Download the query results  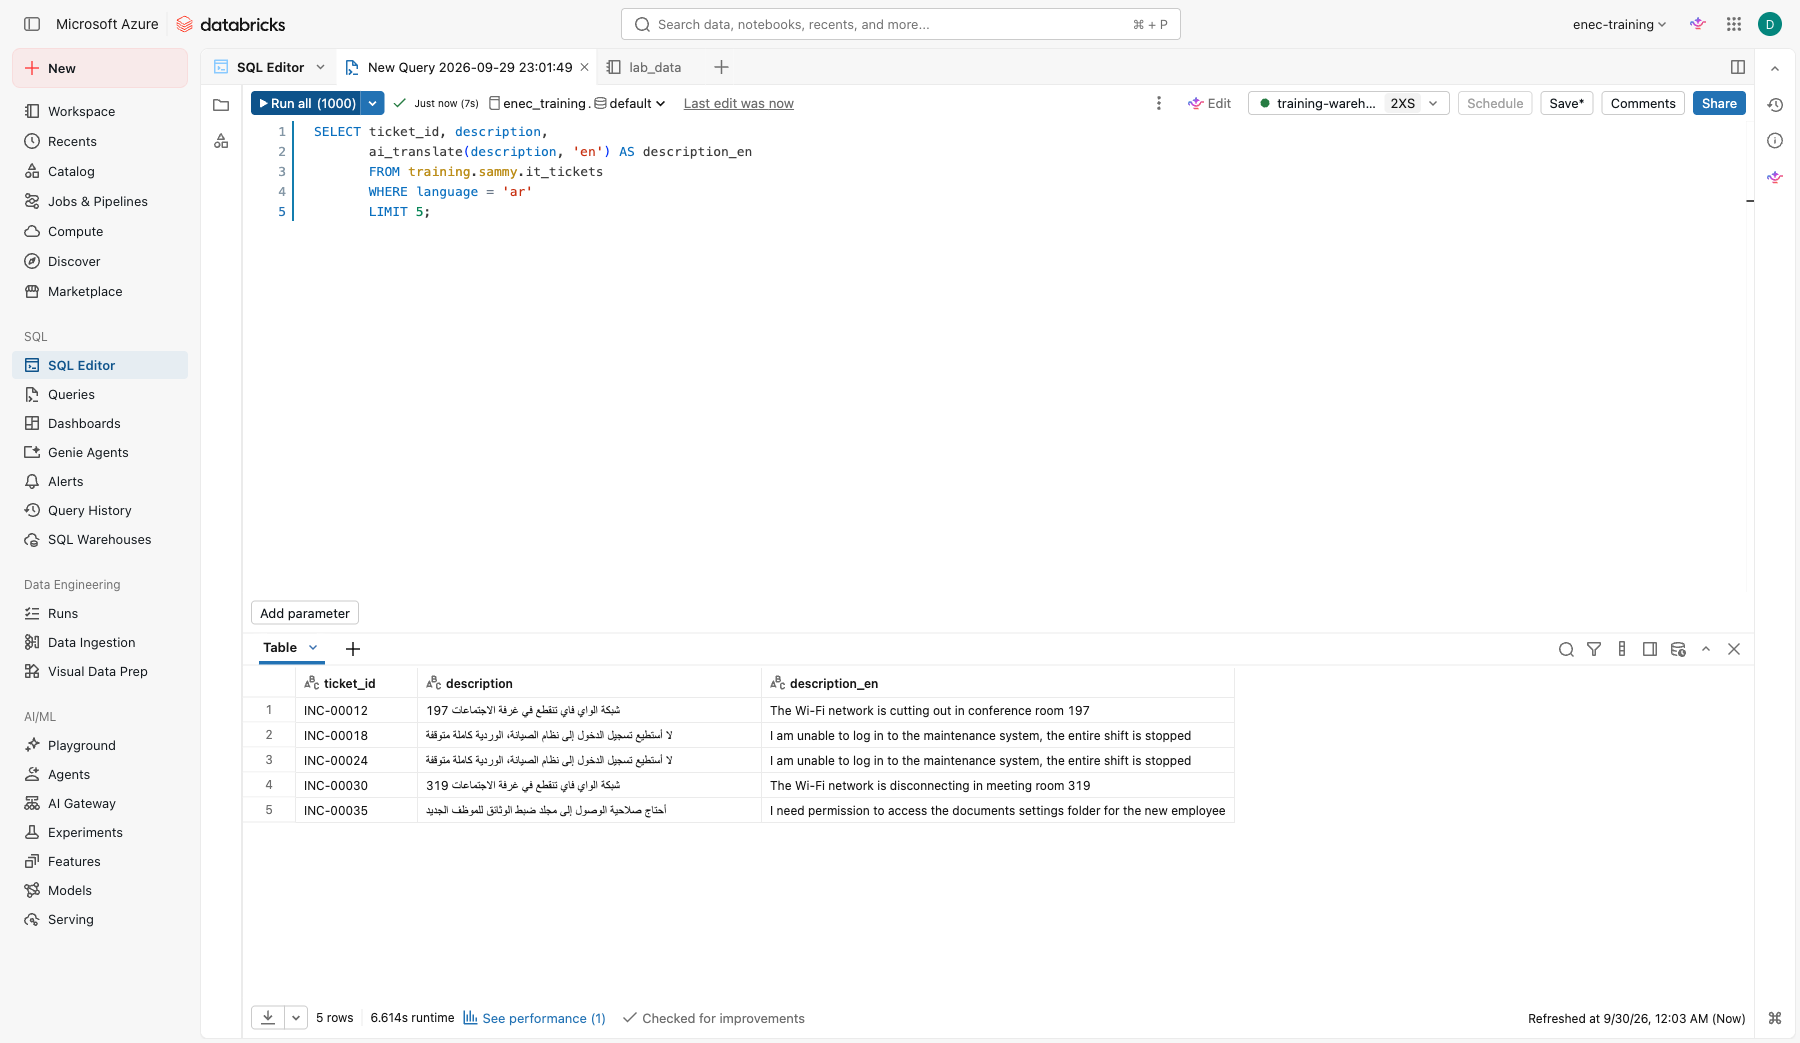[268, 1018]
